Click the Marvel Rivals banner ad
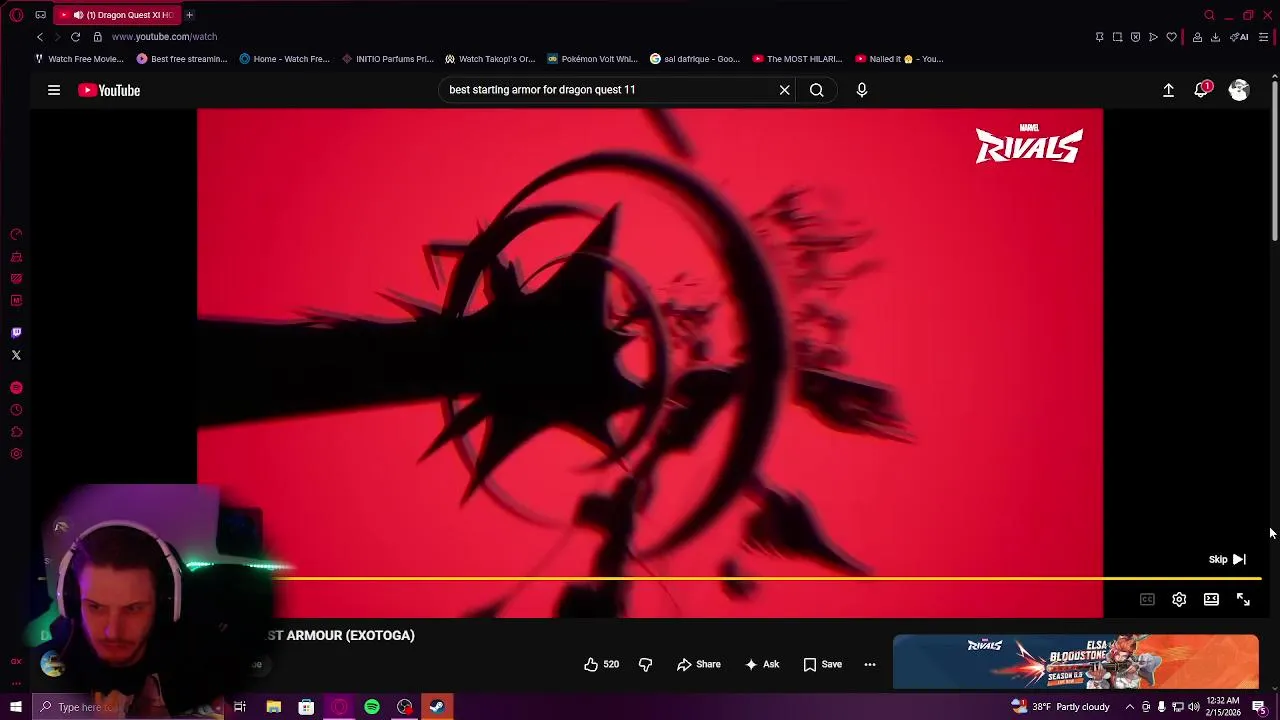Viewport: 1280px width, 720px height. [1076, 661]
